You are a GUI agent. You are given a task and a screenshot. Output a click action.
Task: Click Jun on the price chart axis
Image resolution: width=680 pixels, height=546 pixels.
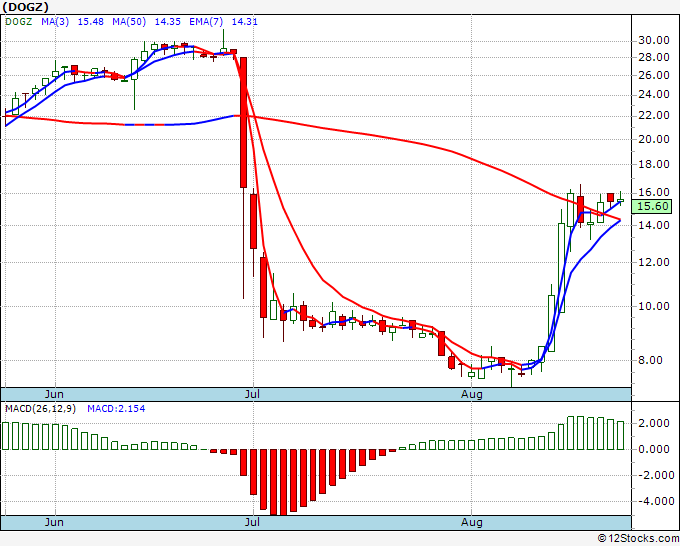tap(54, 394)
